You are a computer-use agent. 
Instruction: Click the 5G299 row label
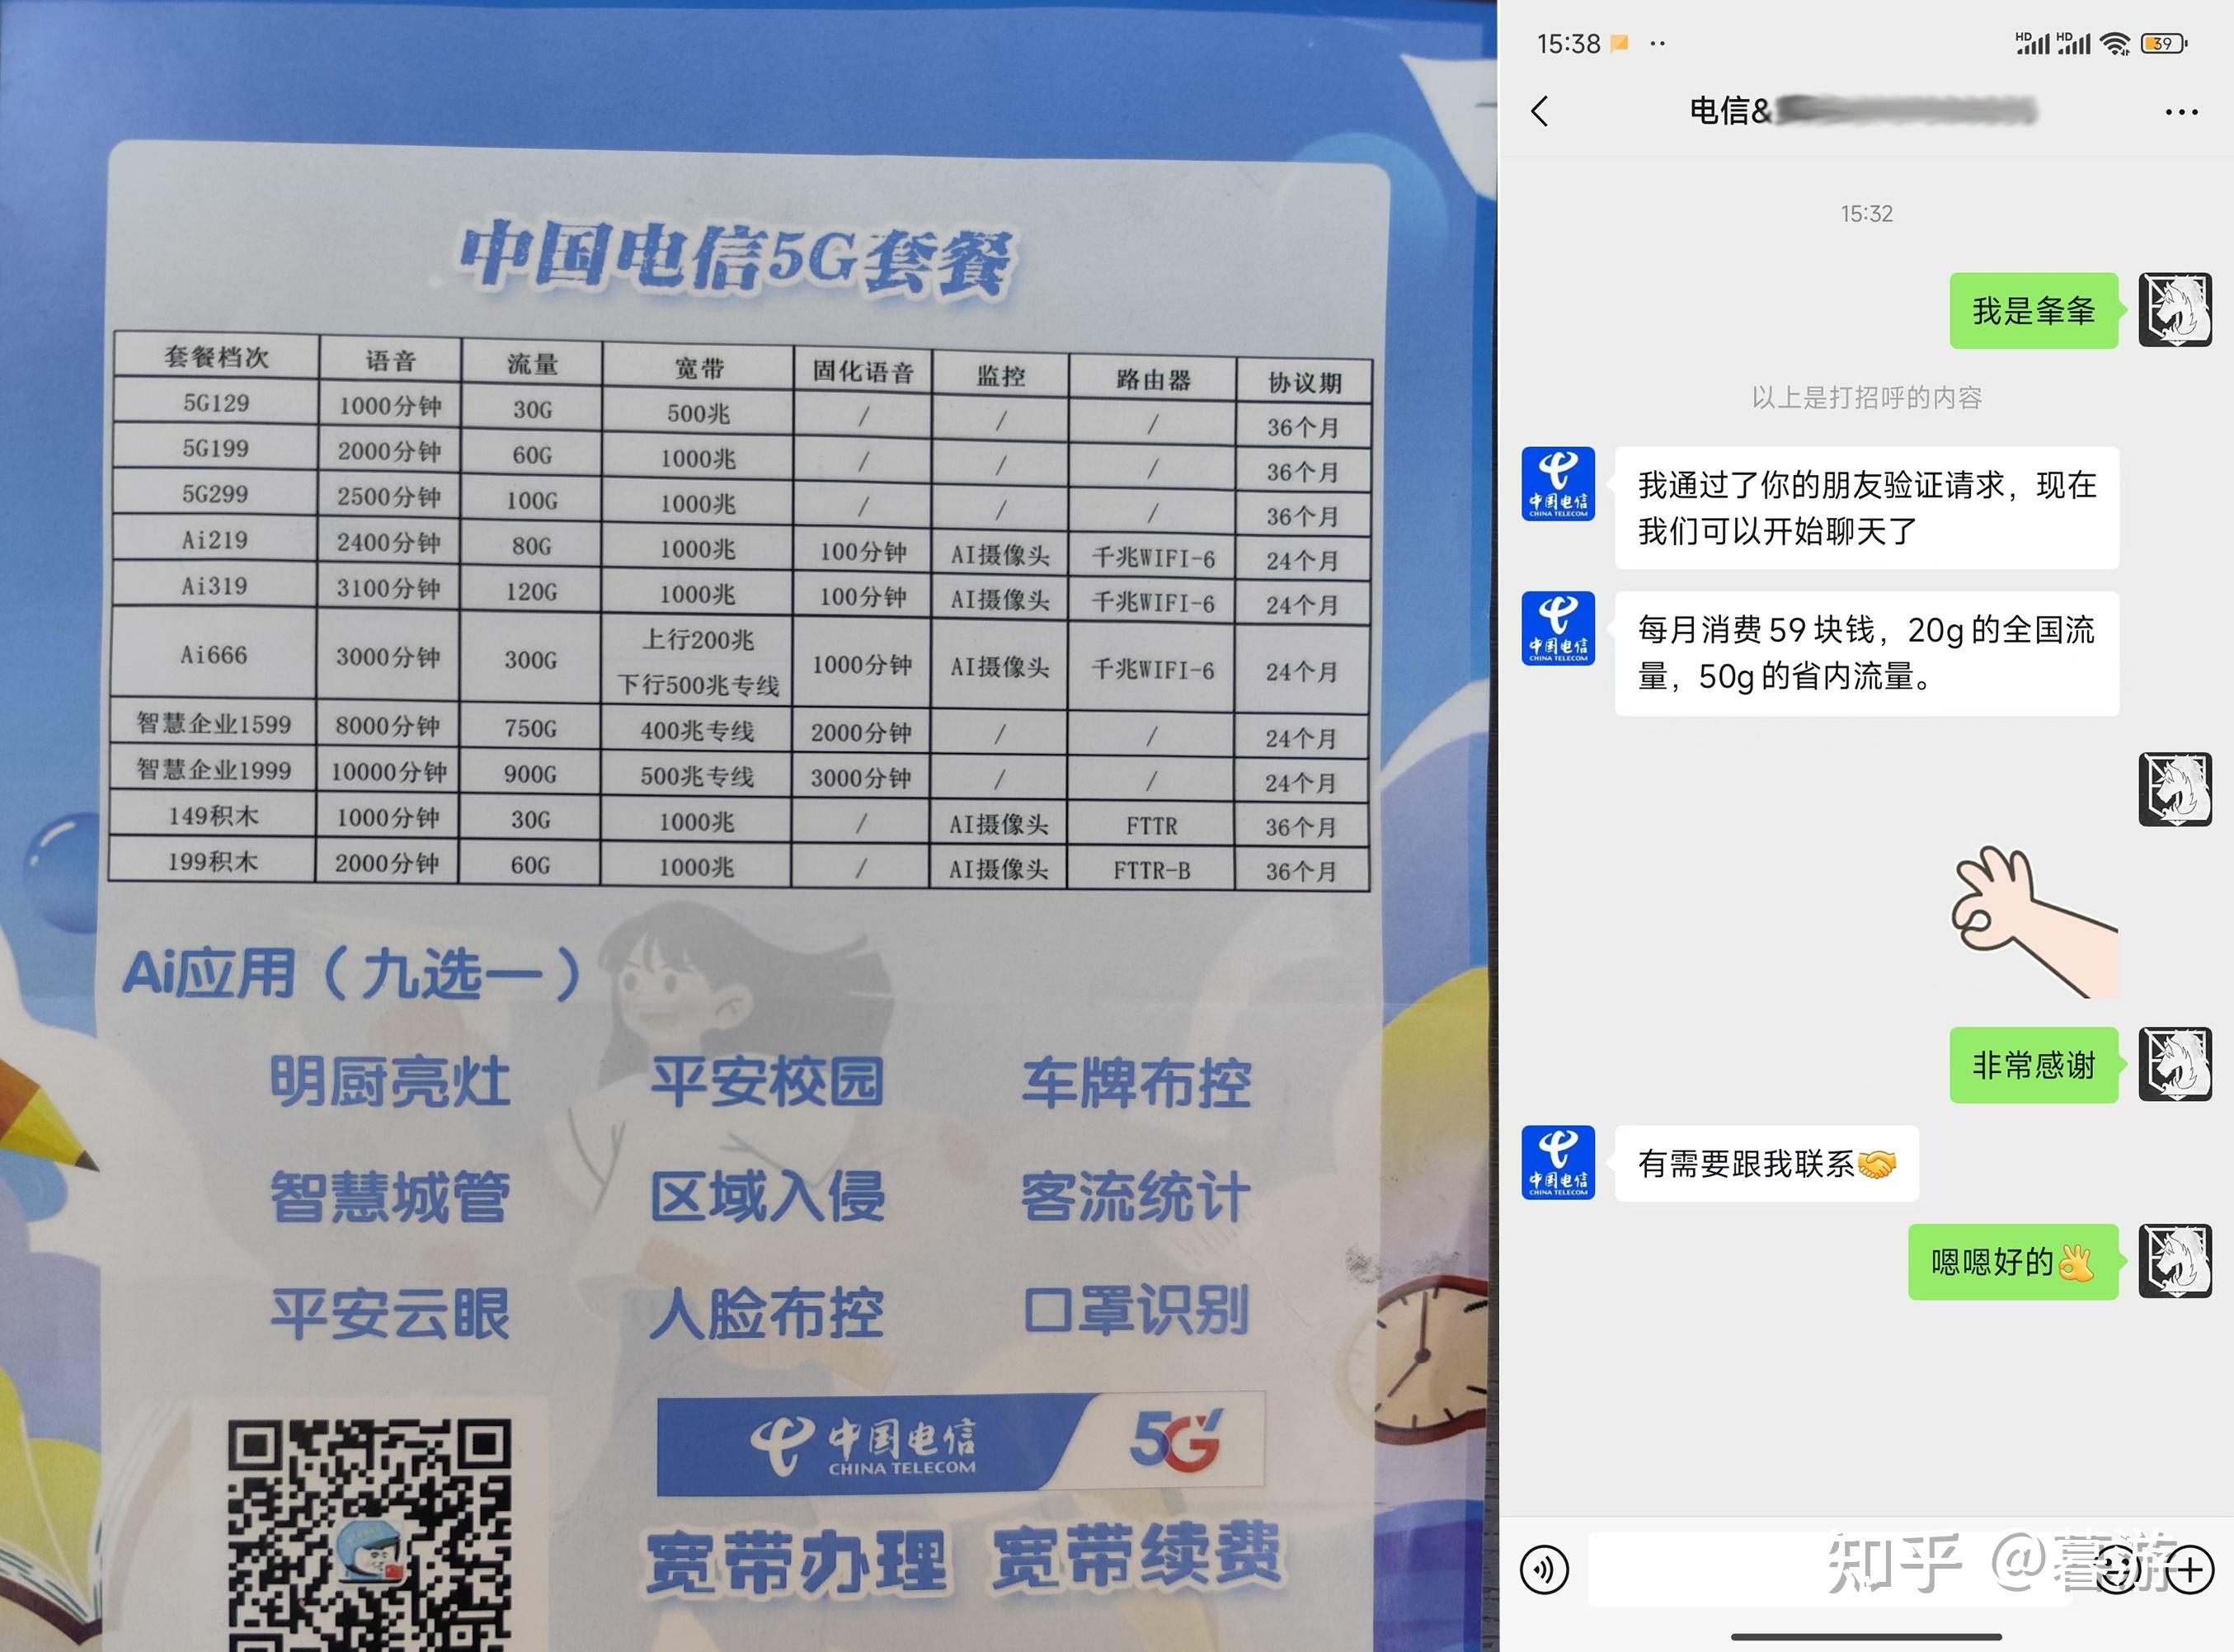click(215, 494)
